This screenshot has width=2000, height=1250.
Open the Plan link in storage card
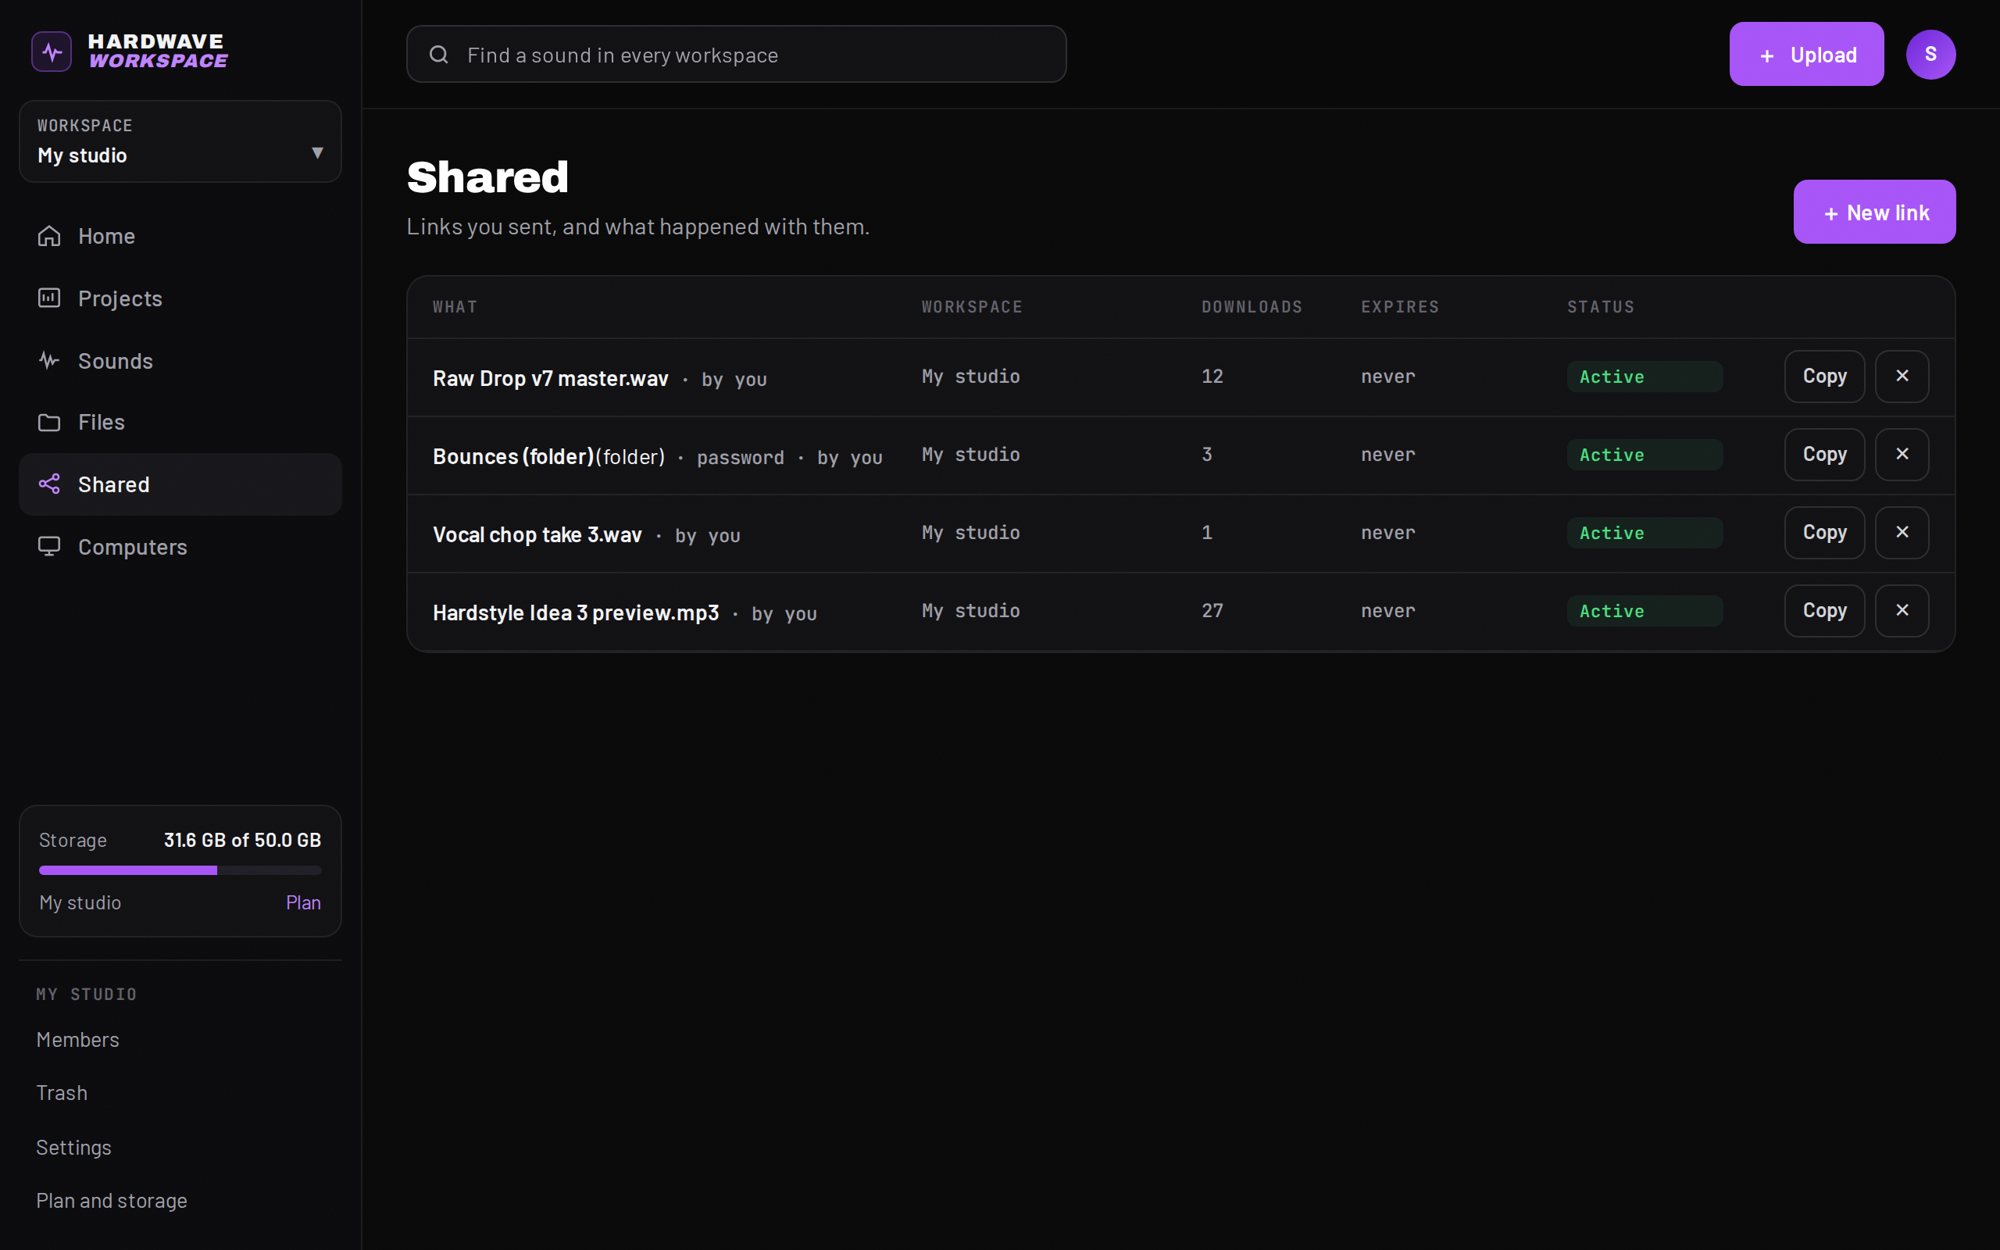click(x=303, y=902)
